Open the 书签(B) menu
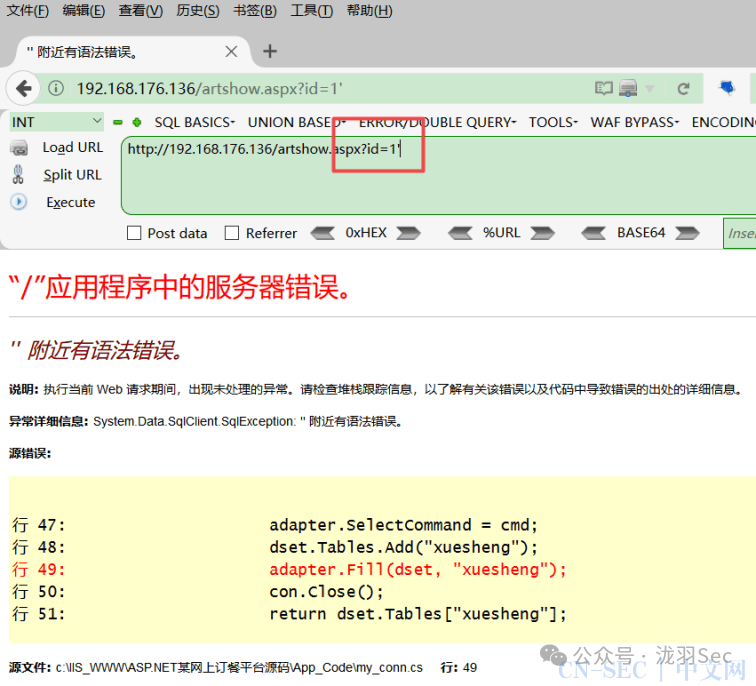Viewport: 756px width, 686px height. (255, 11)
